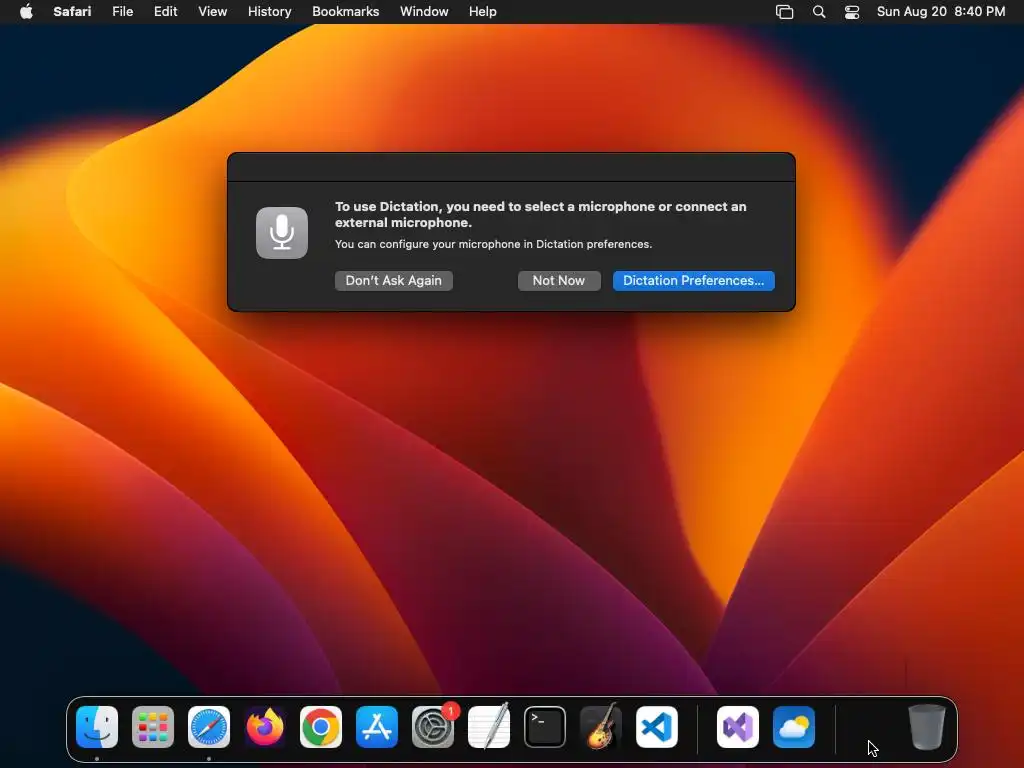1024x768 pixels.
Task: Open the Trash from the Dock
Action: tap(927, 727)
